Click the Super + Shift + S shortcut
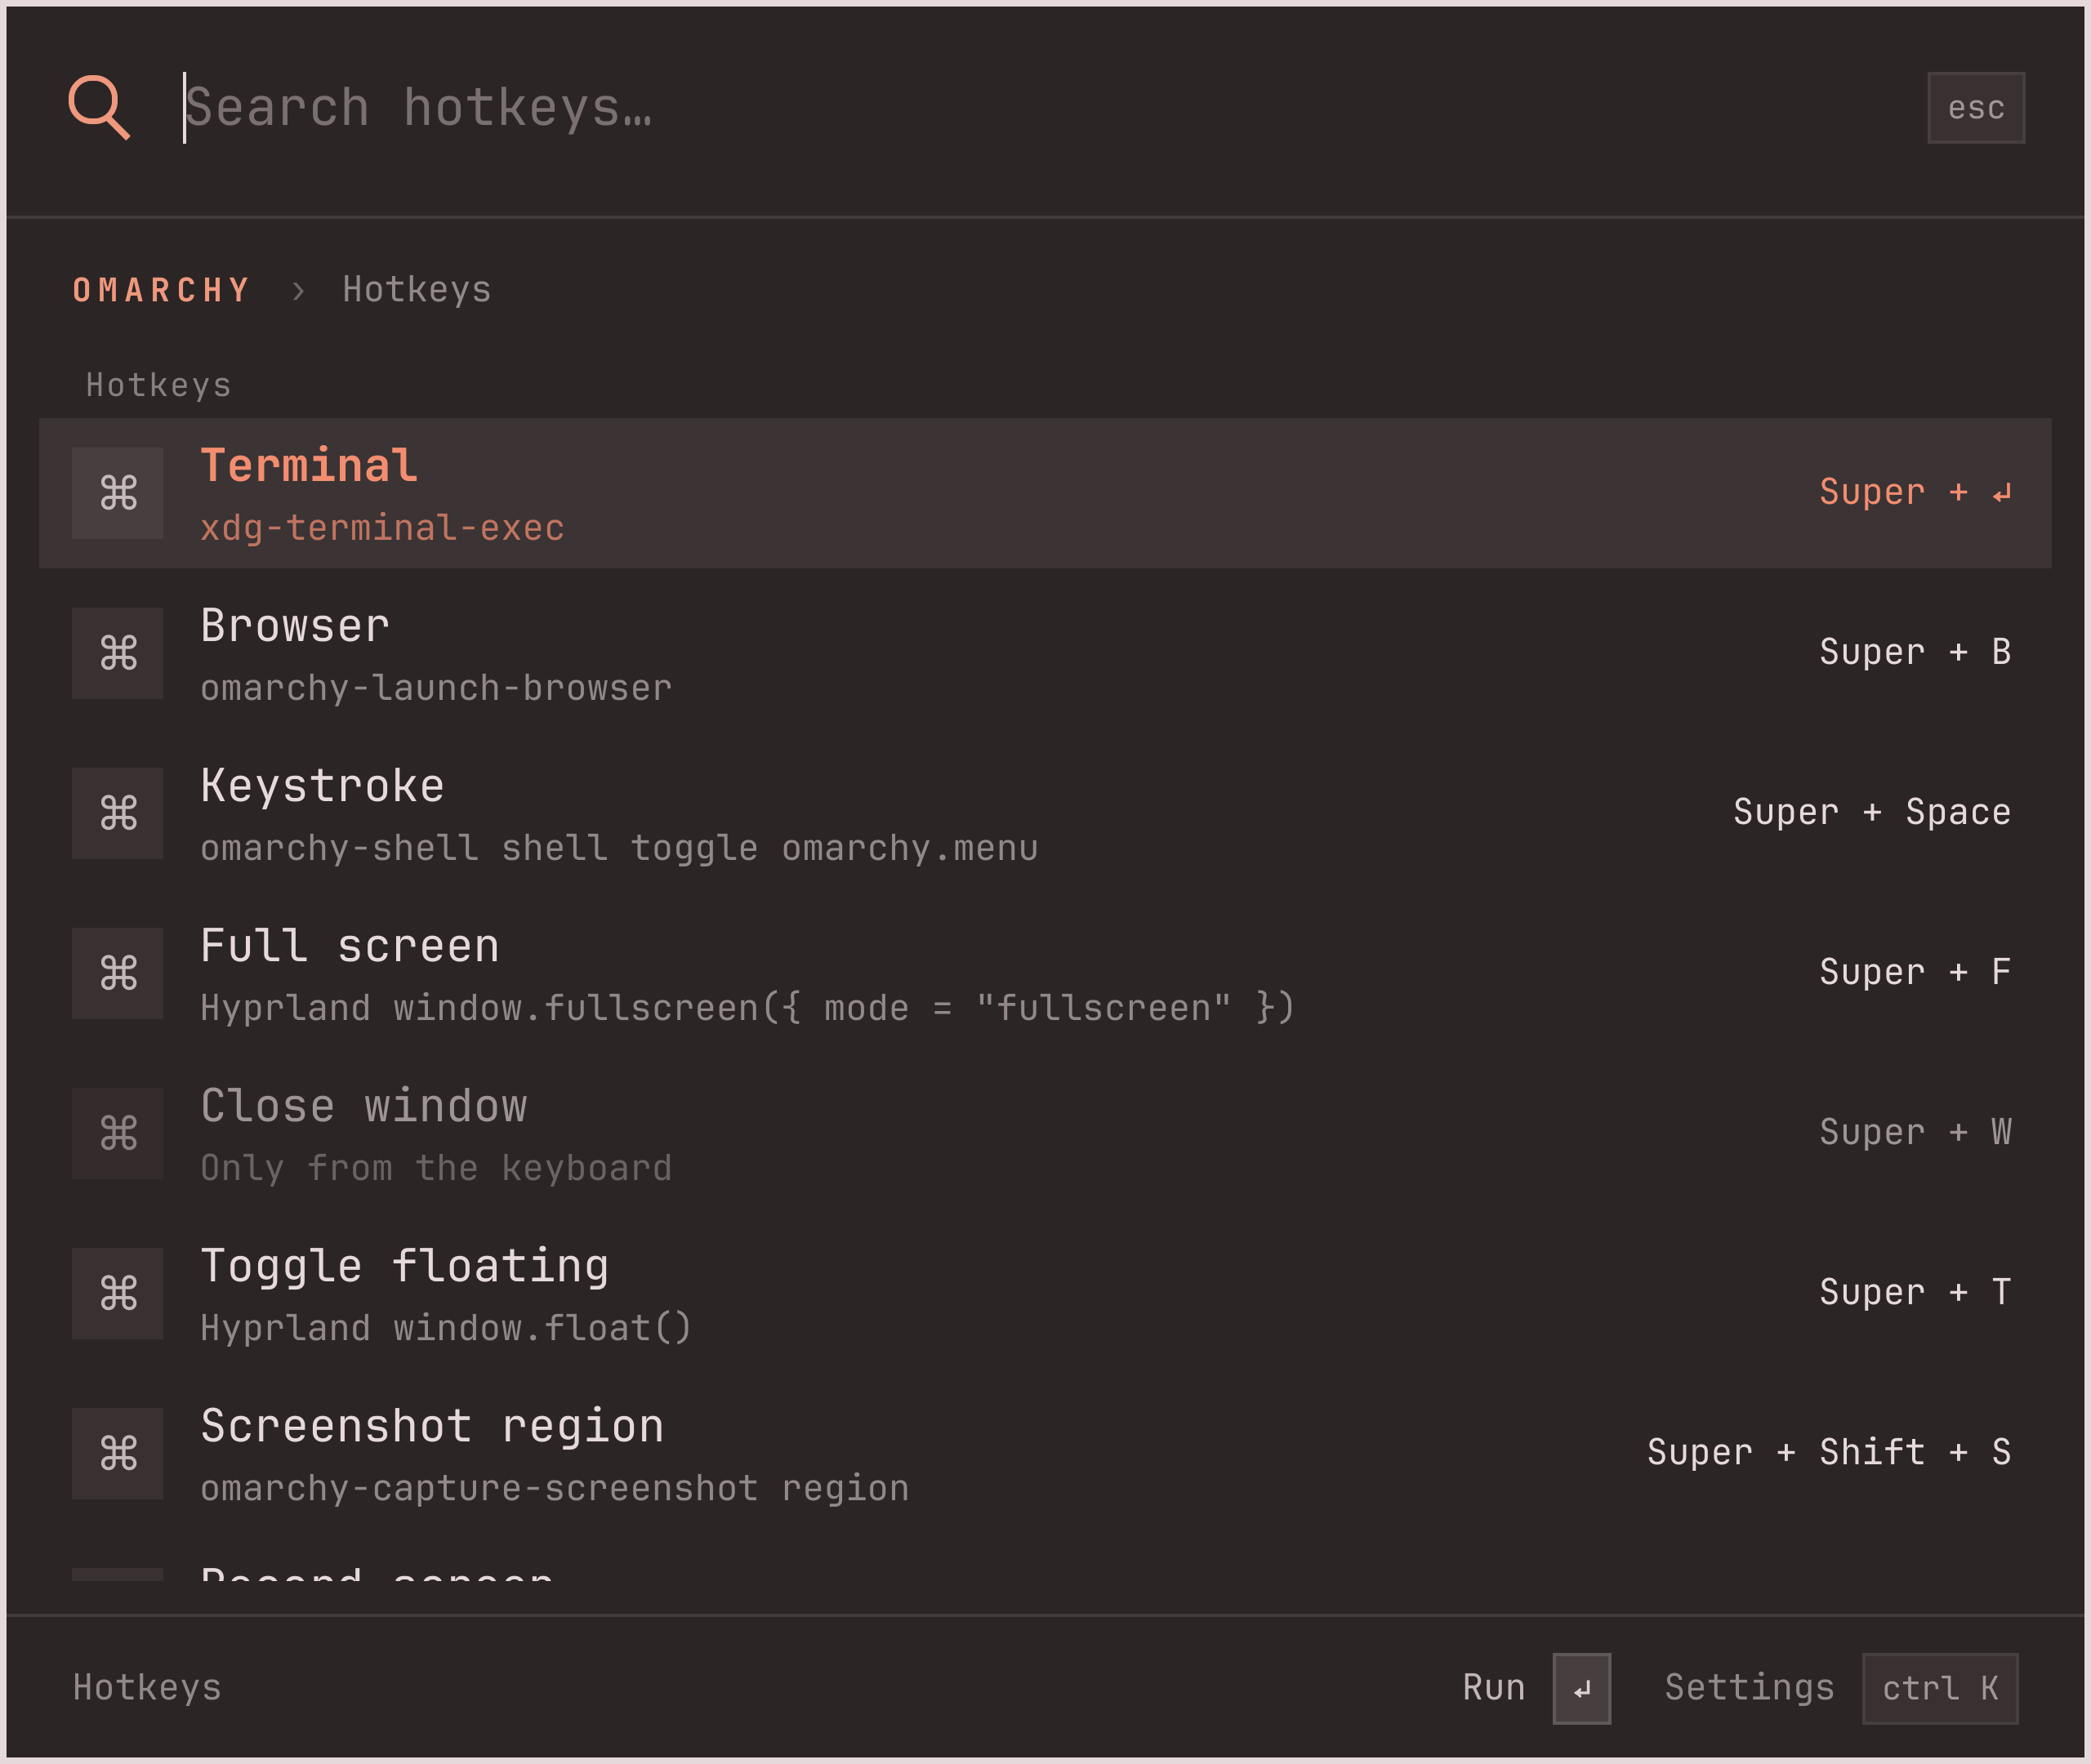This screenshot has width=2091, height=1764. point(1829,1452)
